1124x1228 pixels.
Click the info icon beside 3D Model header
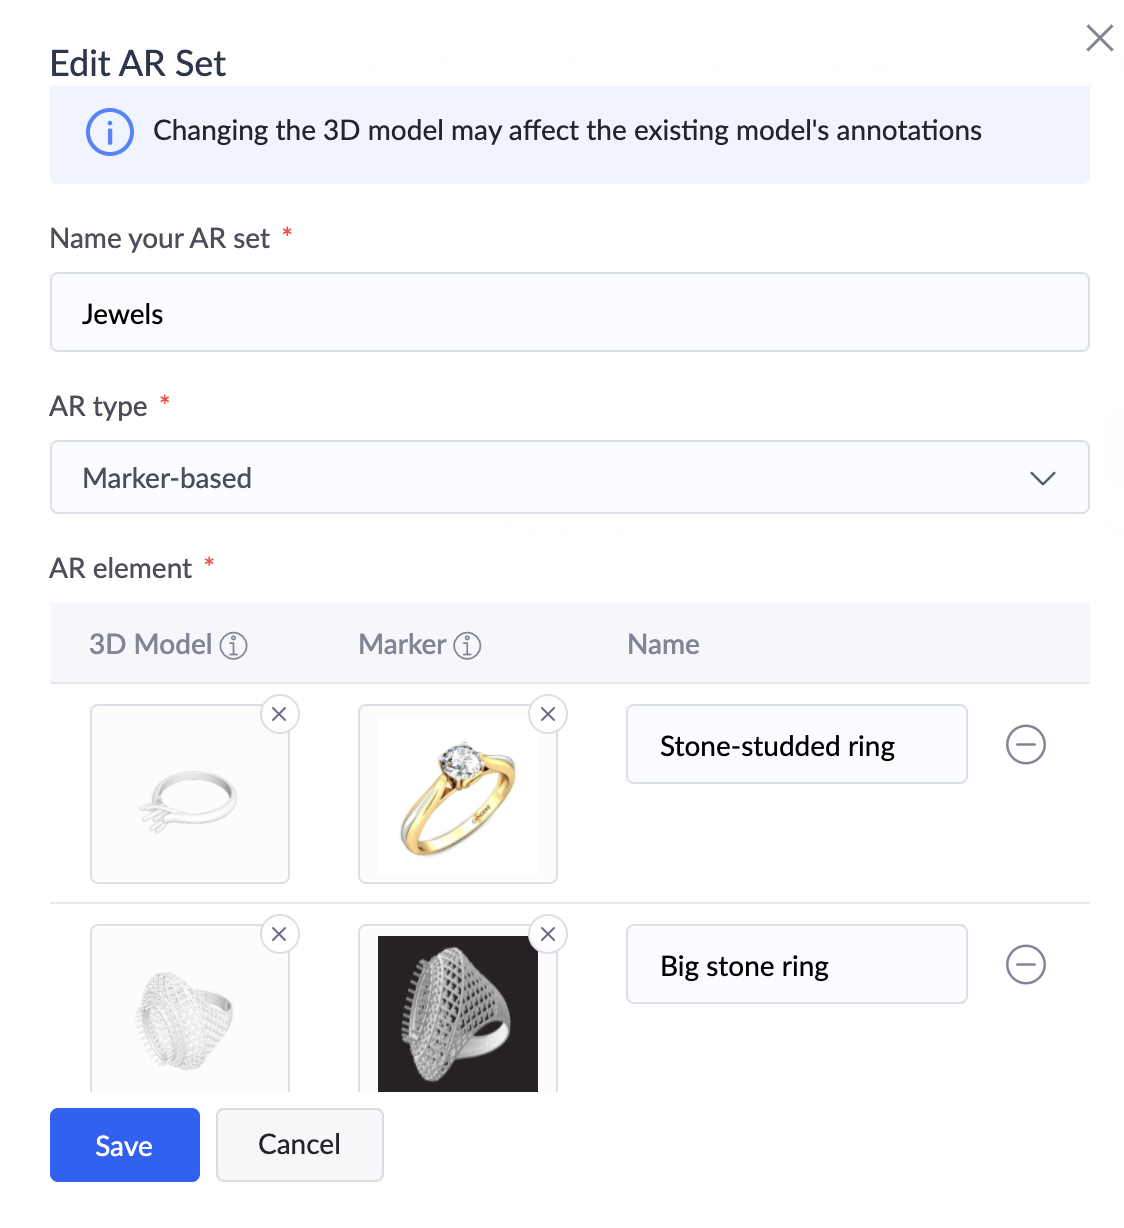click(234, 646)
